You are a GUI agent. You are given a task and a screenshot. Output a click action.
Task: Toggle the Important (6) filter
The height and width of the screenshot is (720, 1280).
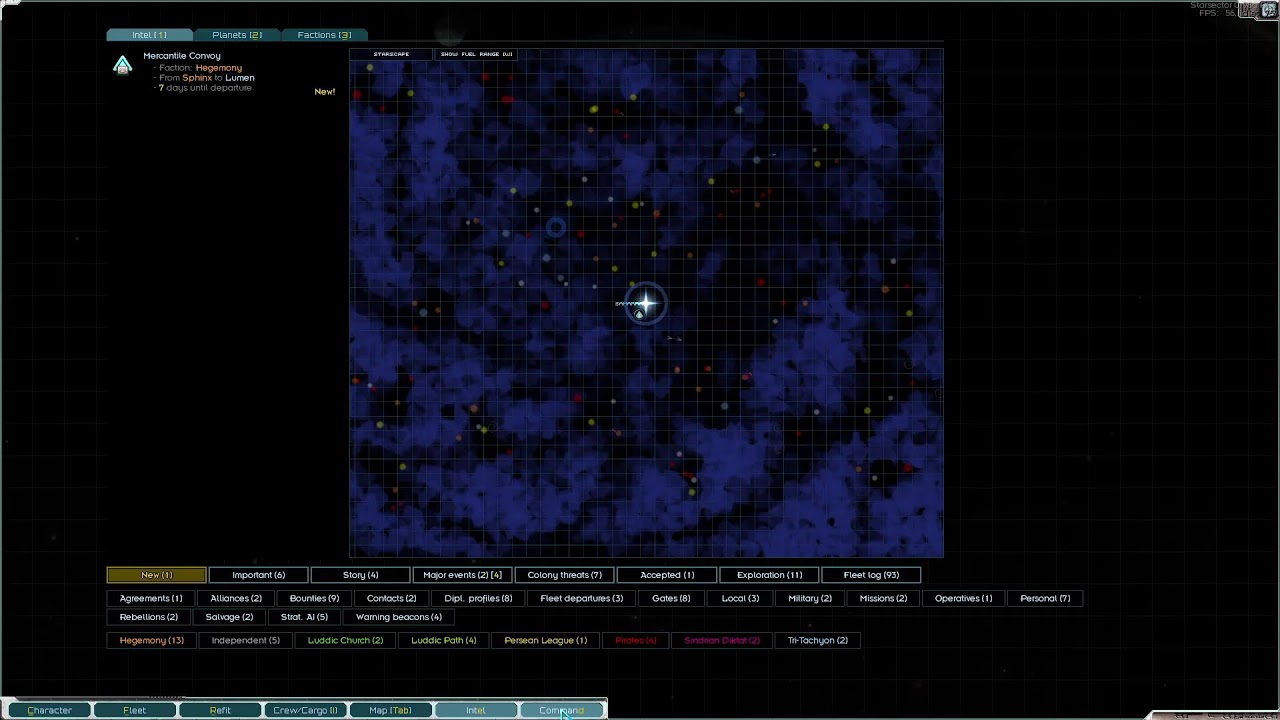coord(259,575)
